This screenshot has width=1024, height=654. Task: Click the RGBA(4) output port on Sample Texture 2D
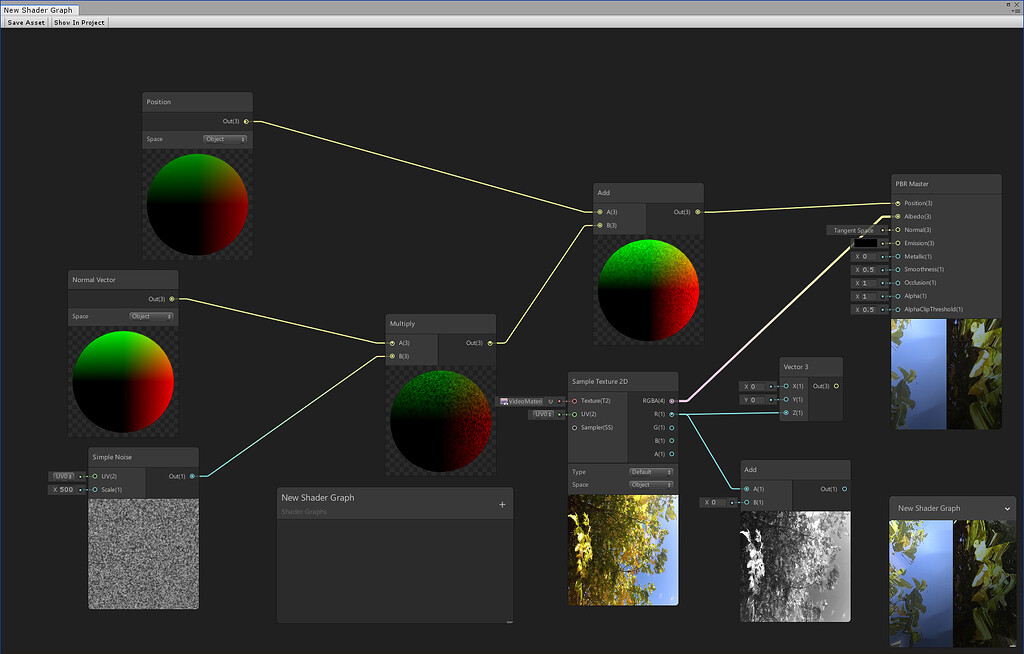673,399
